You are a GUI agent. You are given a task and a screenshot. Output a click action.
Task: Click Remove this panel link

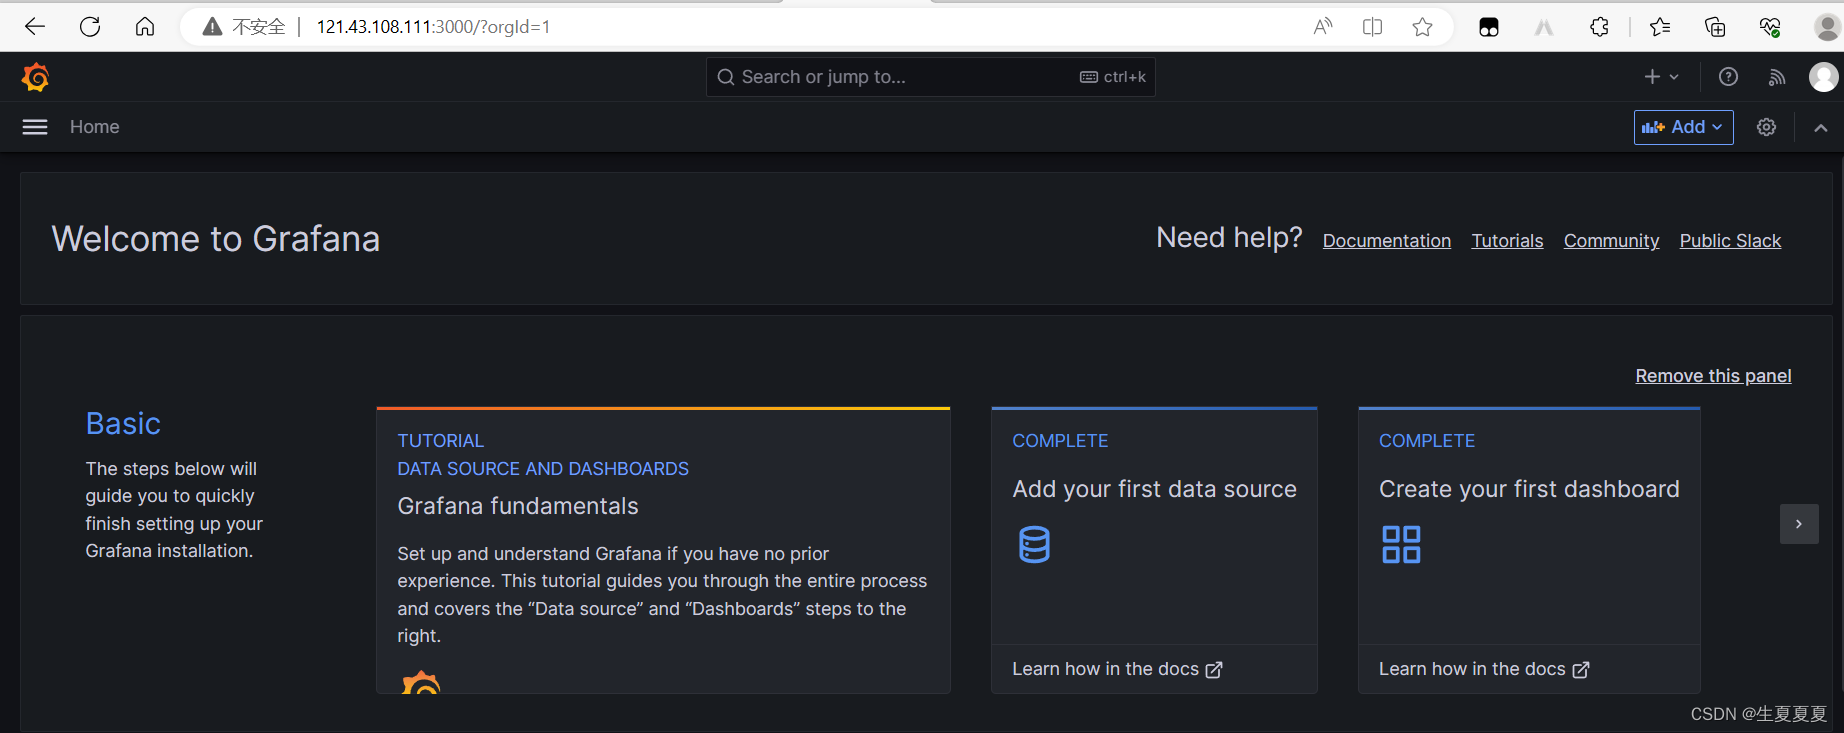[1713, 376]
